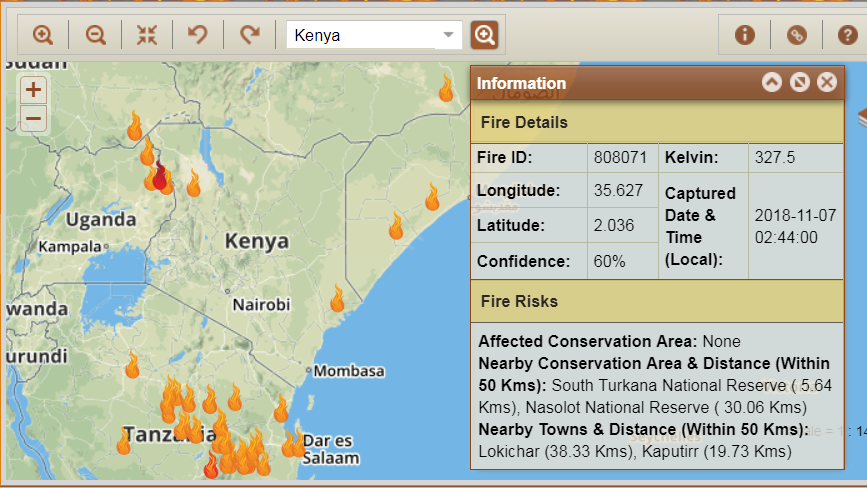Select the fire marker left of Dar es Salaam
Viewport: 867px width, 488px height.
pyautogui.click(x=290, y=443)
